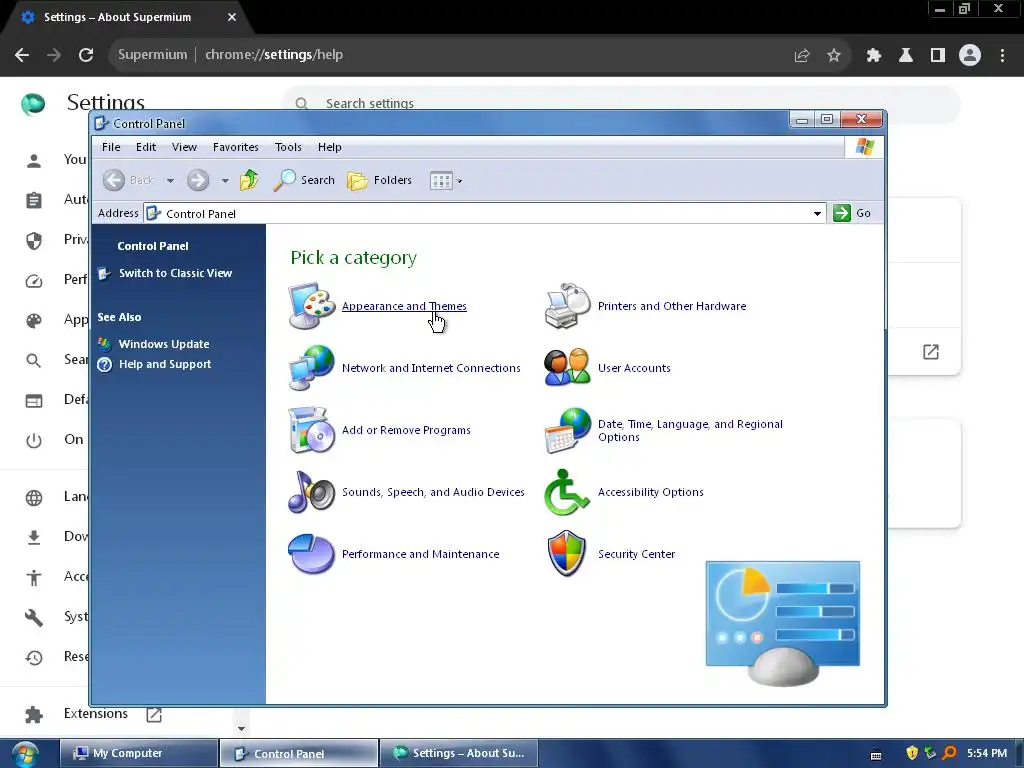This screenshot has width=1024, height=768.
Task: Click the Up folder toolbar icon
Action: [249, 180]
